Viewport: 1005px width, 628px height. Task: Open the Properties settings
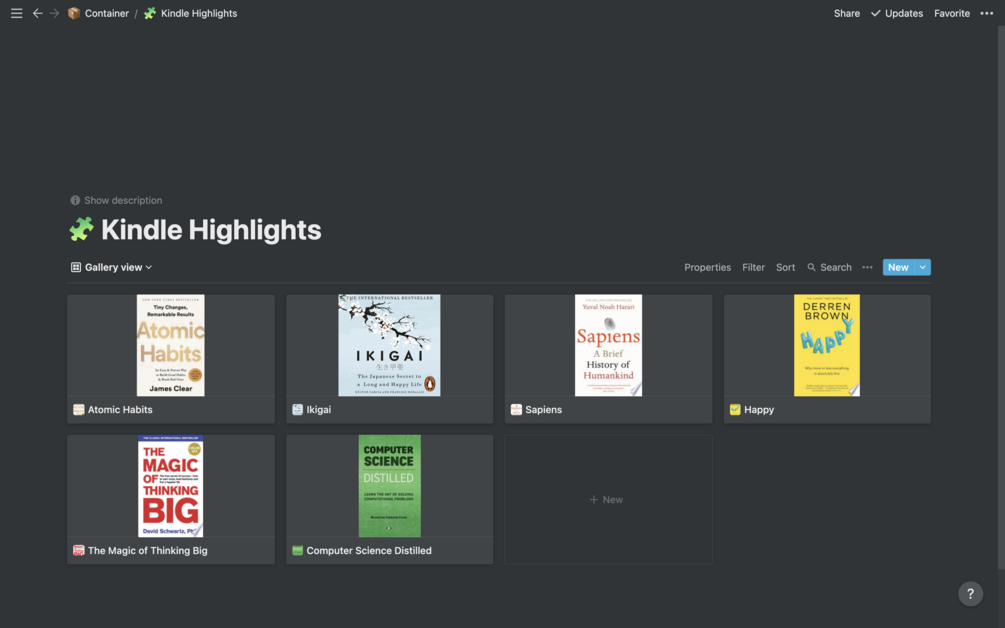coord(708,267)
